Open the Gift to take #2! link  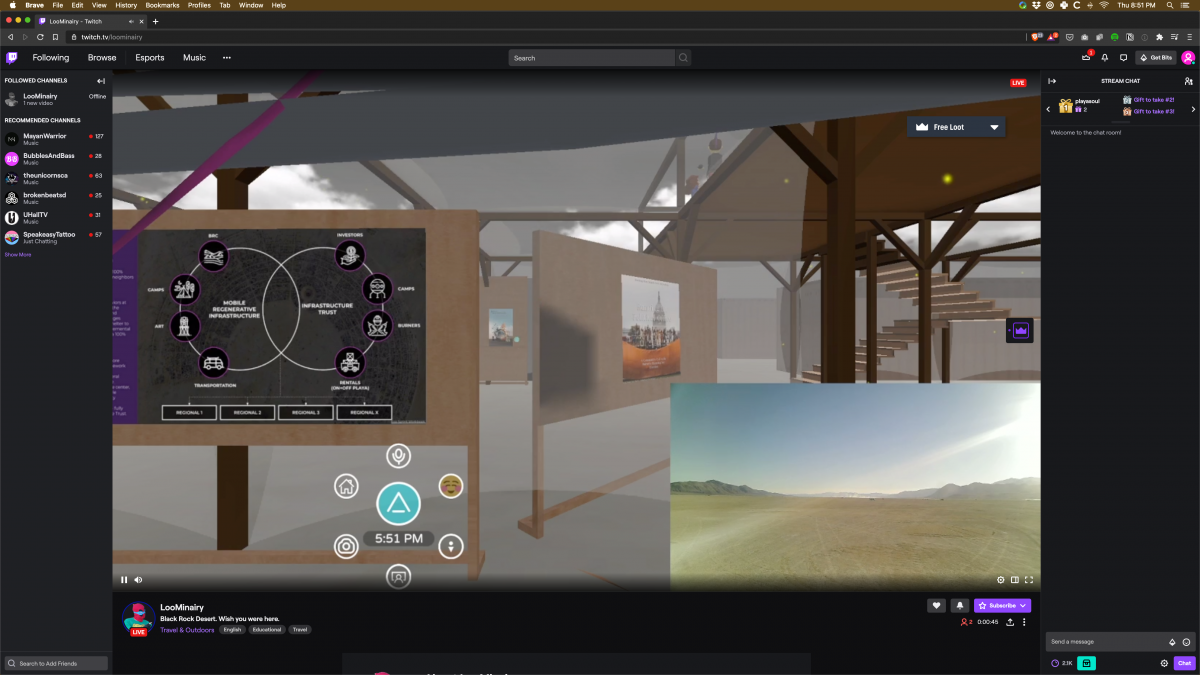pos(1153,100)
